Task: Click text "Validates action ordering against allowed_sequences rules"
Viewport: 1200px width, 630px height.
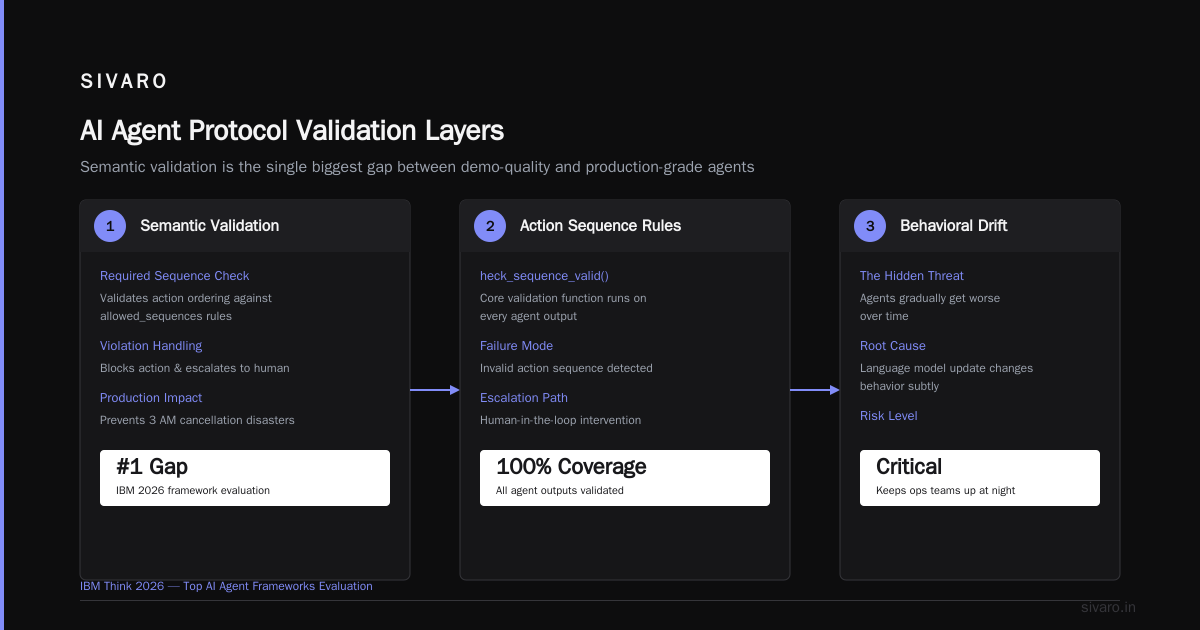Action: click(186, 307)
